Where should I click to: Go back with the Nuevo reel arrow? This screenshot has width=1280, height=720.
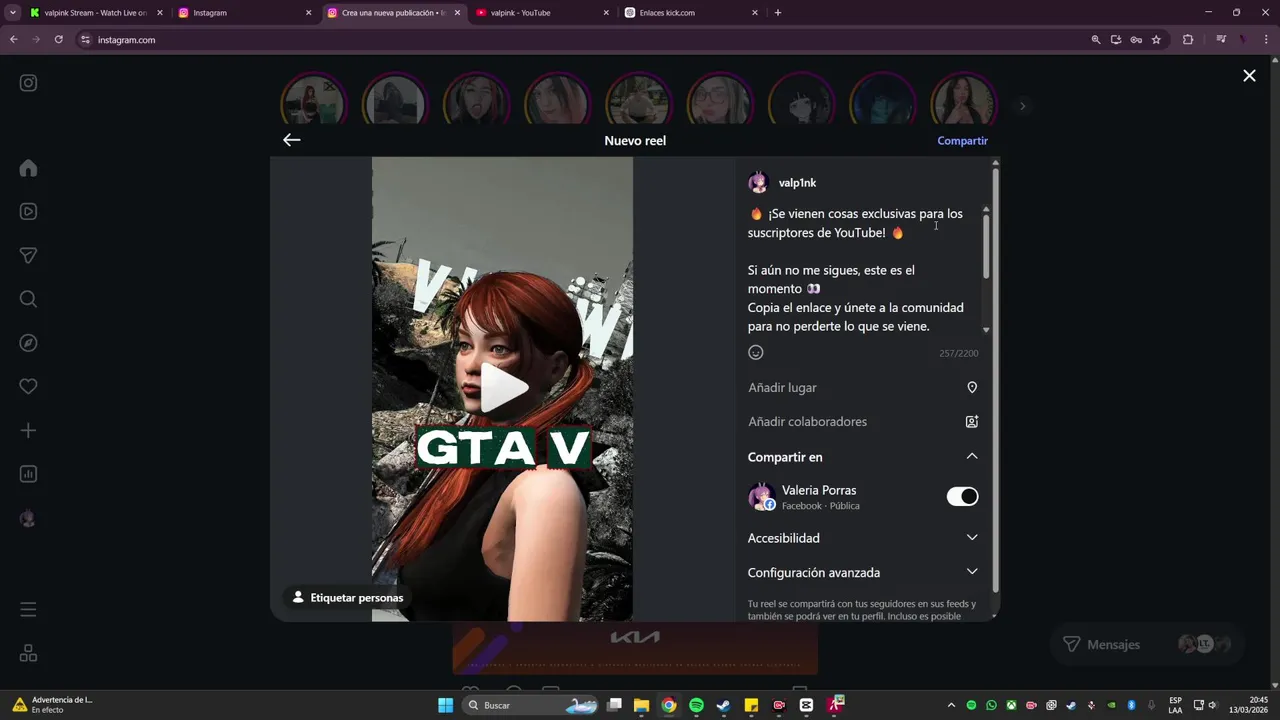coord(291,140)
